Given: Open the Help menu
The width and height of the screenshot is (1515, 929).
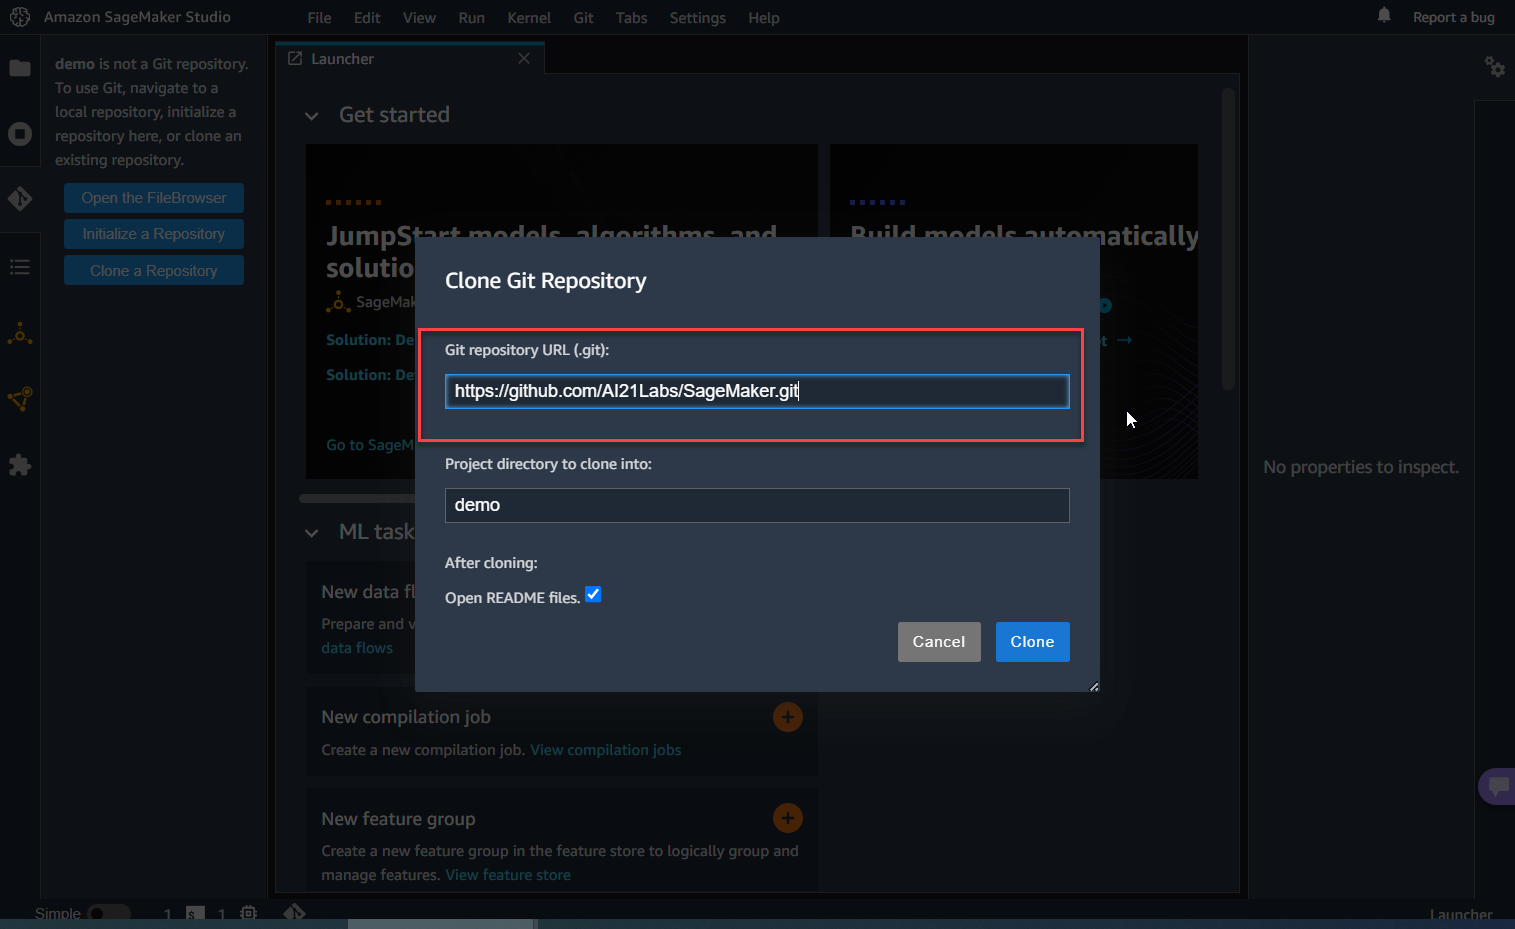Looking at the screenshot, I should (x=764, y=18).
